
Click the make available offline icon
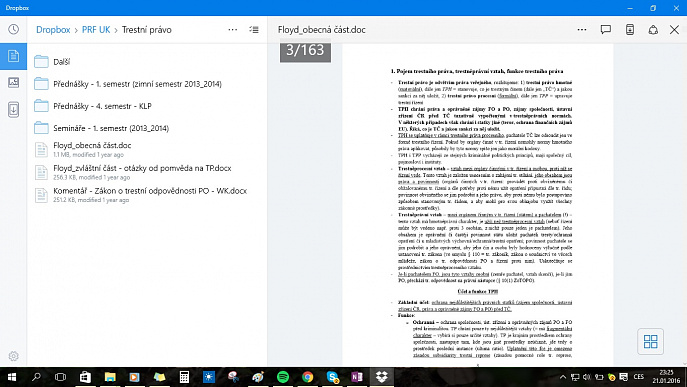[630, 30]
